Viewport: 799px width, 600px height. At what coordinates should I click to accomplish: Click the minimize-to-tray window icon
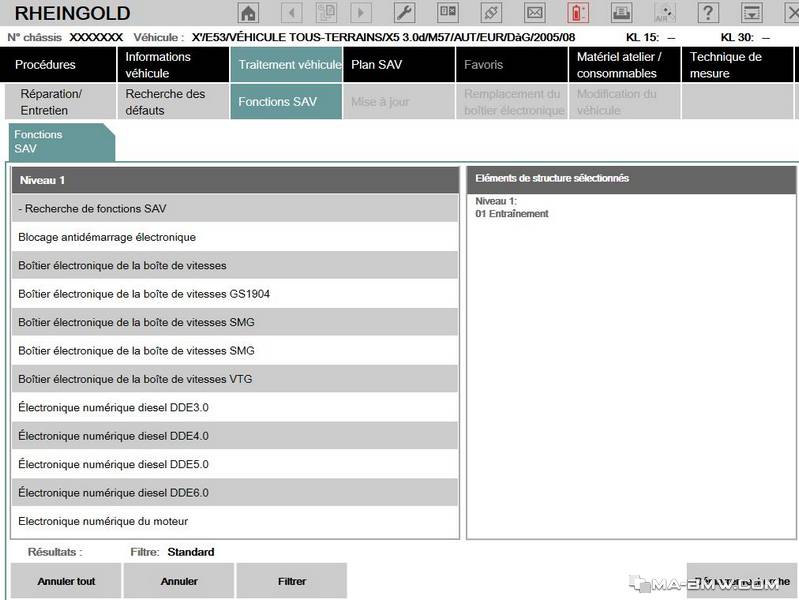(752, 13)
